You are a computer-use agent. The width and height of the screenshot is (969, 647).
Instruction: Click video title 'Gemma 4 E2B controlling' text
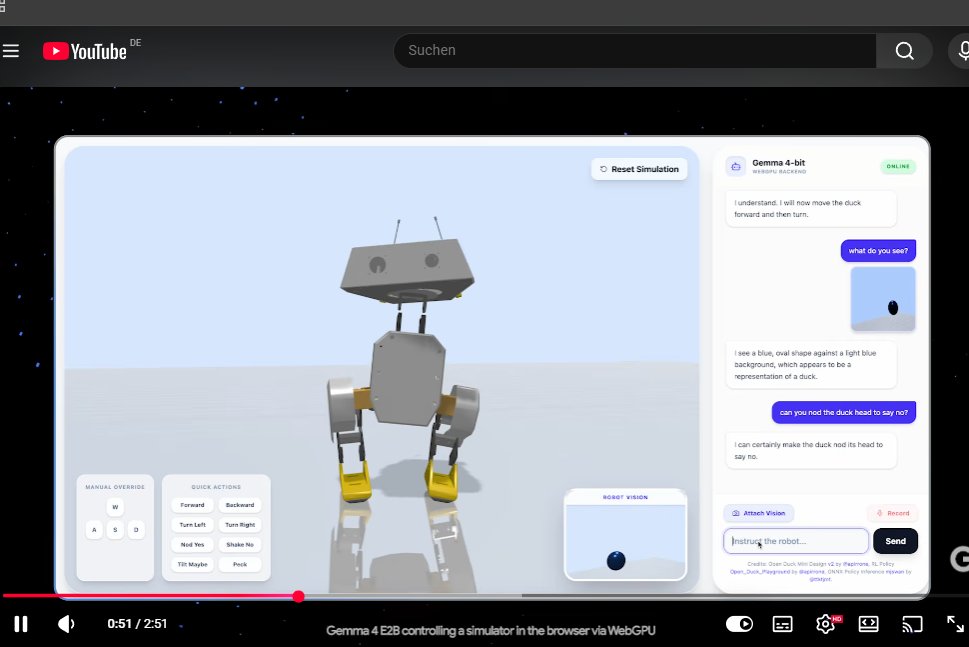[490, 630]
